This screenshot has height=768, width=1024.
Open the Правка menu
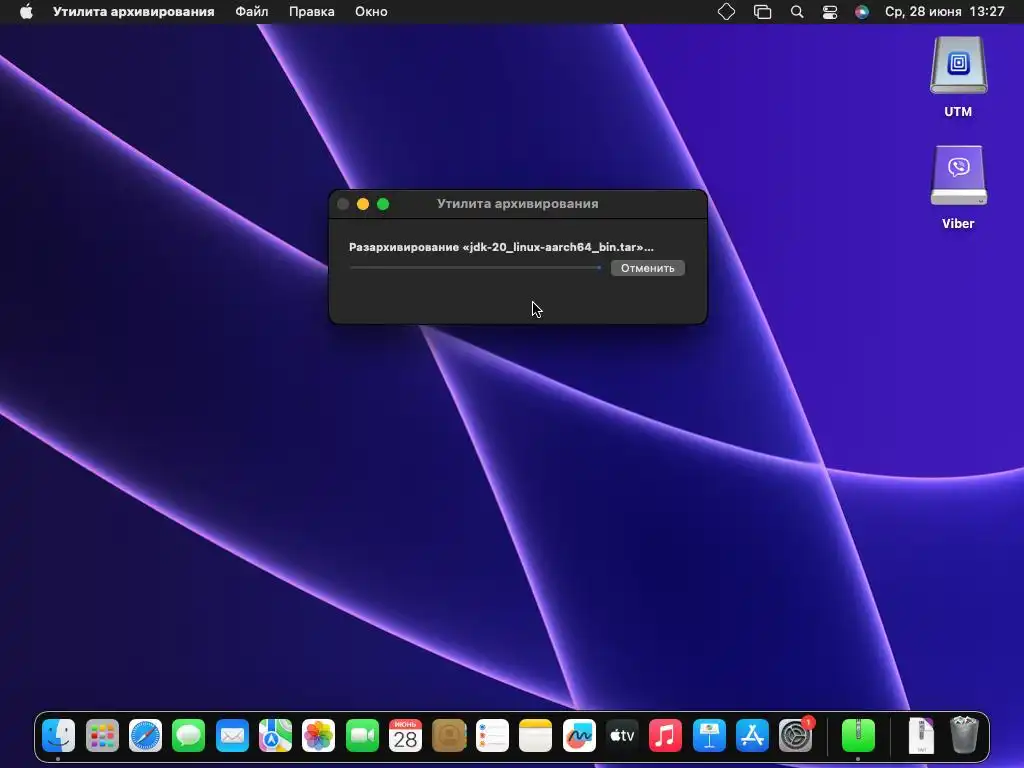(312, 12)
